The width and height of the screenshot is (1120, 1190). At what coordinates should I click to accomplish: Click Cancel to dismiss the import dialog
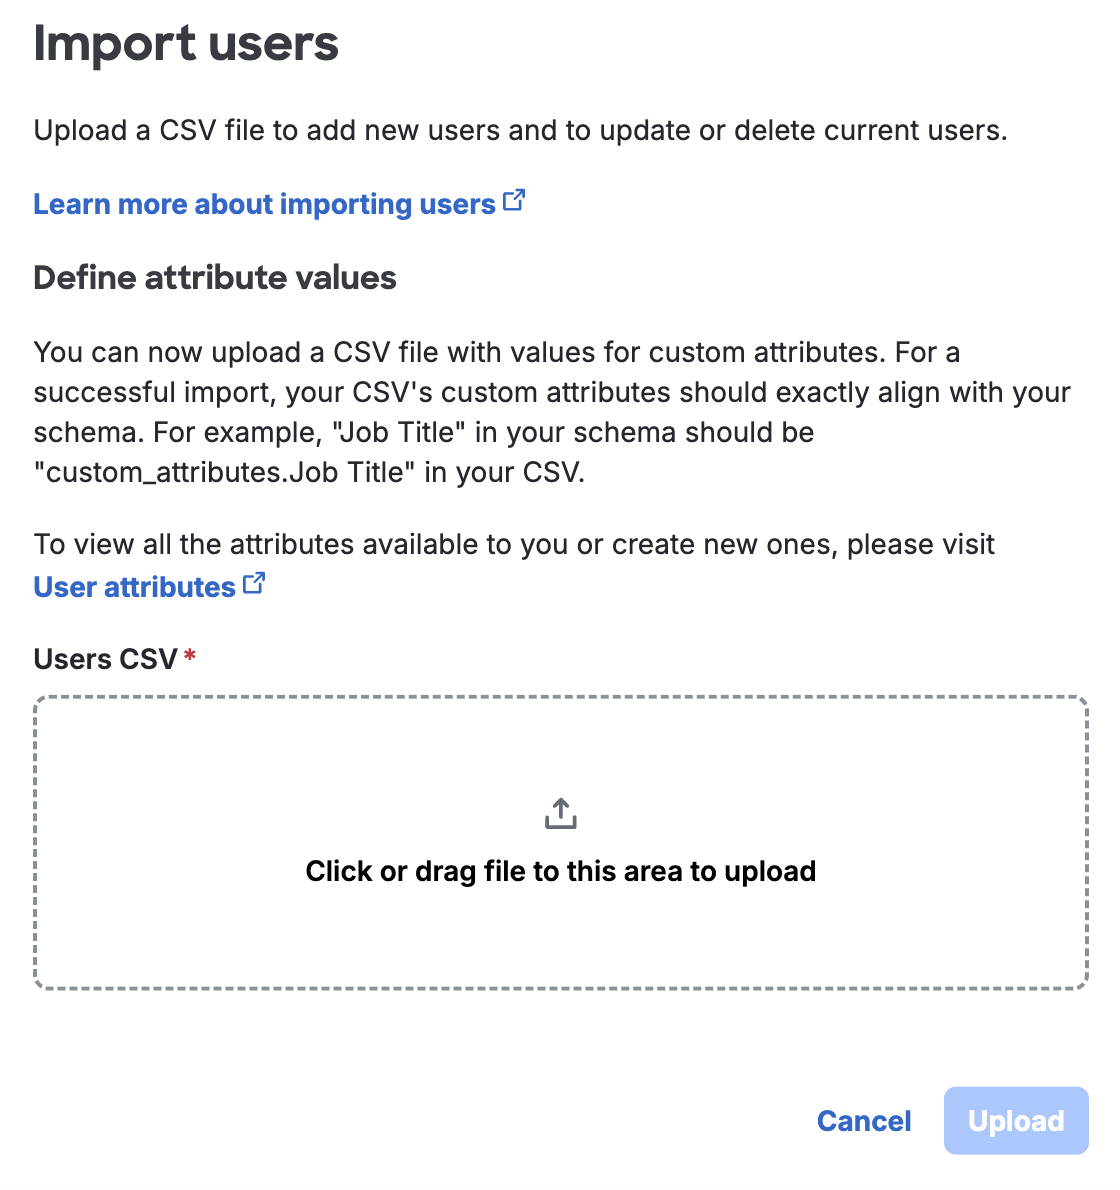[864, 1121]
